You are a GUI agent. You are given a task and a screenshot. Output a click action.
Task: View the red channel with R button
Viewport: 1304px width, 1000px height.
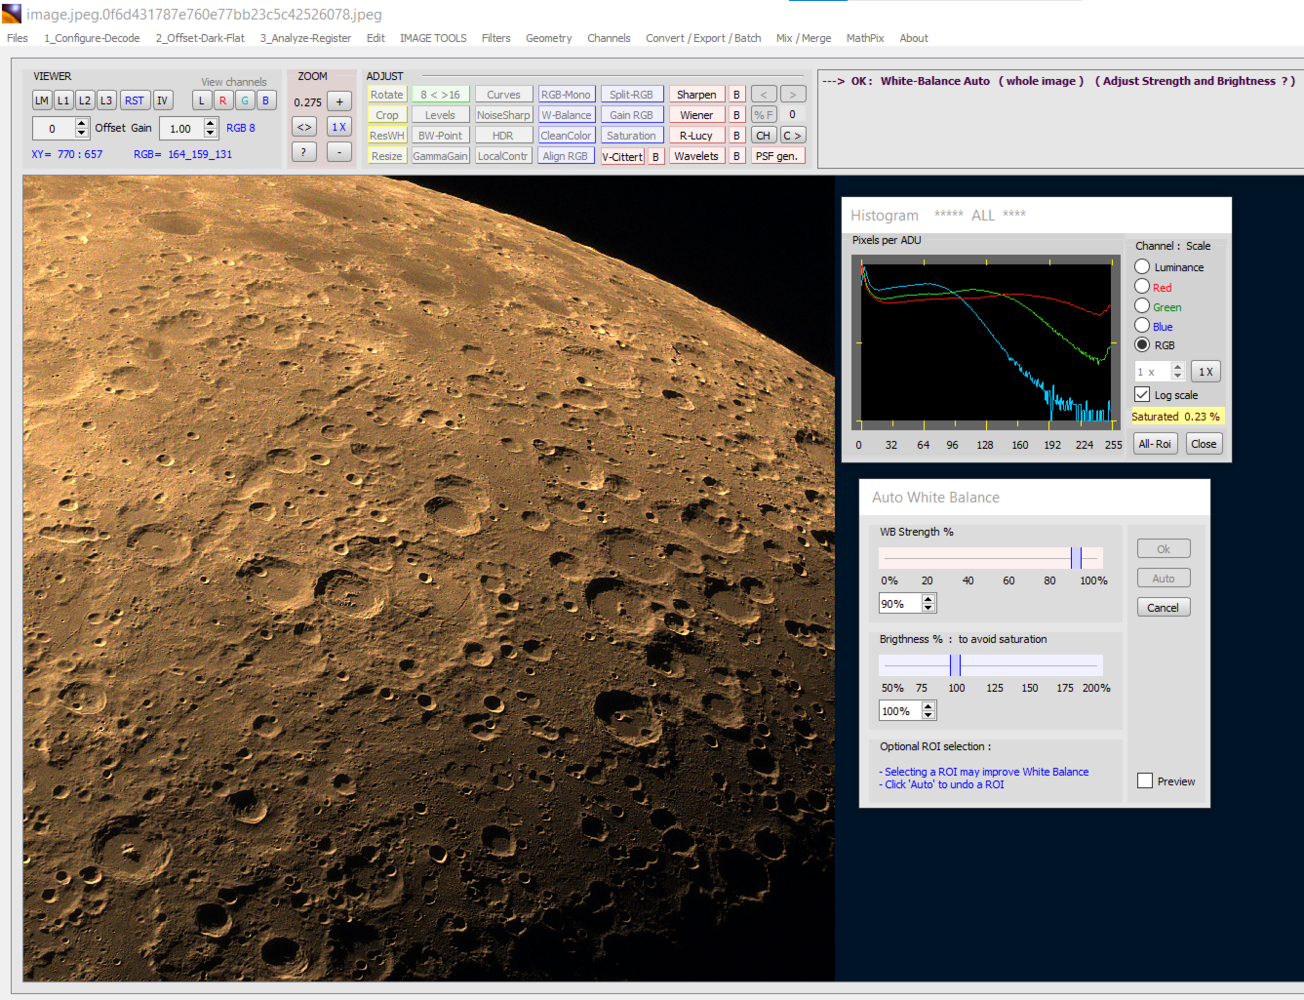[223, 101]
